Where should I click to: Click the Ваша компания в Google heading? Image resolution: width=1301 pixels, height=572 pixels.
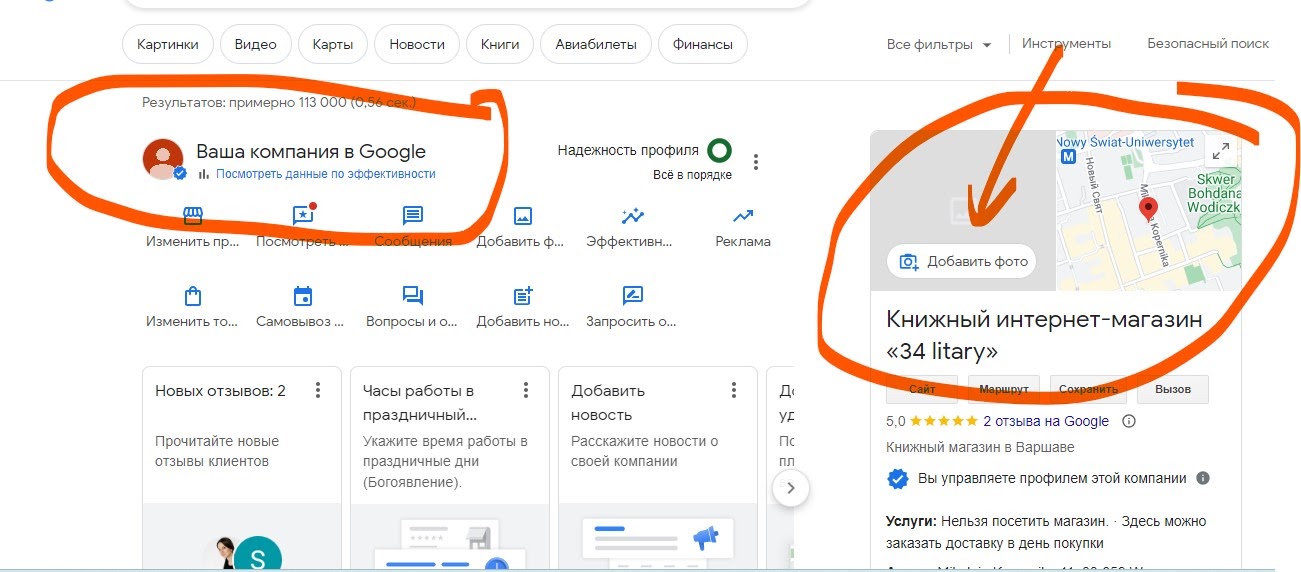click(x=311, y=152)
